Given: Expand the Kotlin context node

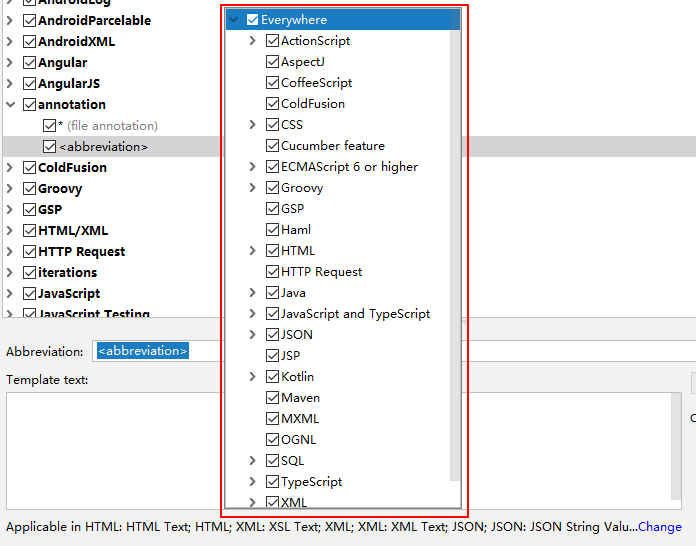Looking at the screenshot, I should pyautogui.click(x=253, y=376).
